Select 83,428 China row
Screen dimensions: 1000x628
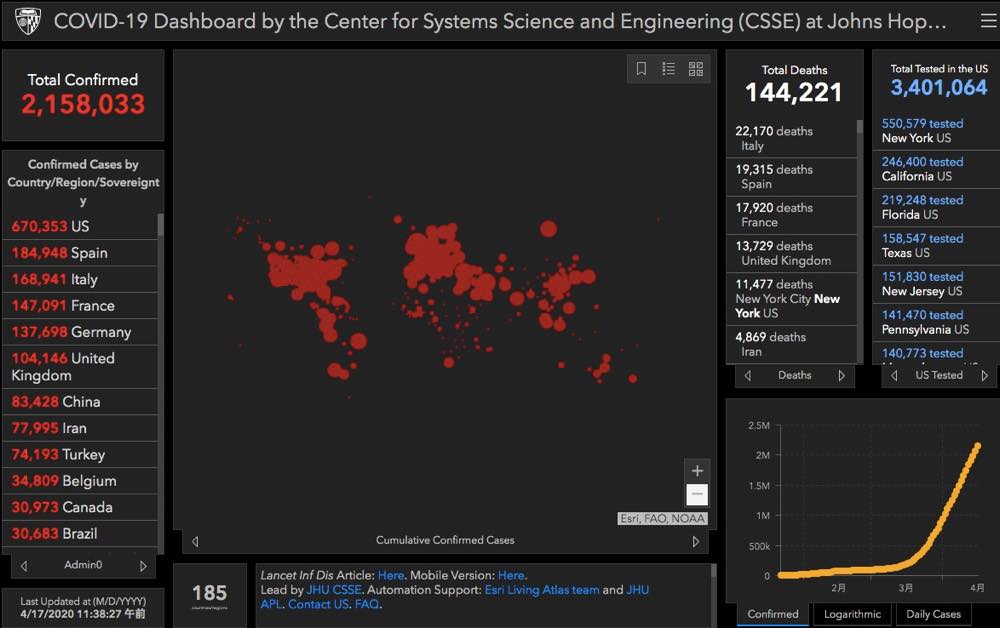click(x=80, y=402)
